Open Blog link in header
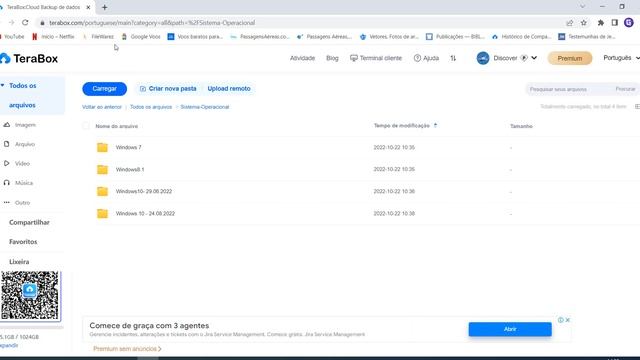 click(332, 58)
